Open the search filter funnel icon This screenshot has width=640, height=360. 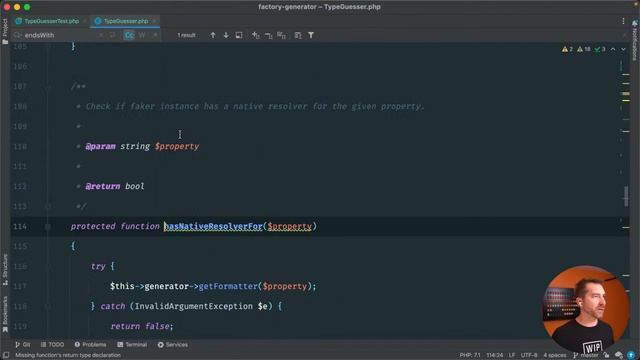coord(311,36)
